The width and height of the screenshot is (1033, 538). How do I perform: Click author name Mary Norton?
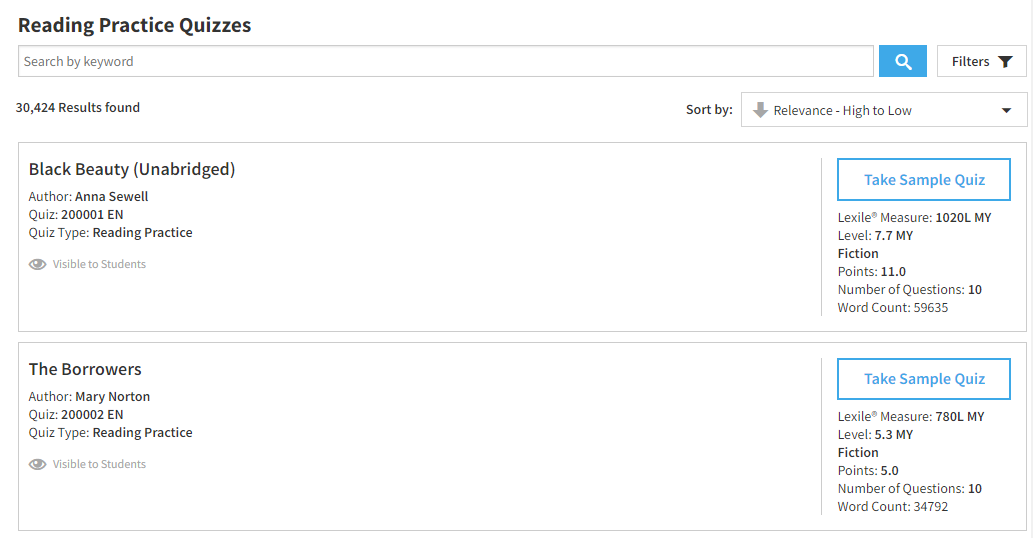point(113,396)
